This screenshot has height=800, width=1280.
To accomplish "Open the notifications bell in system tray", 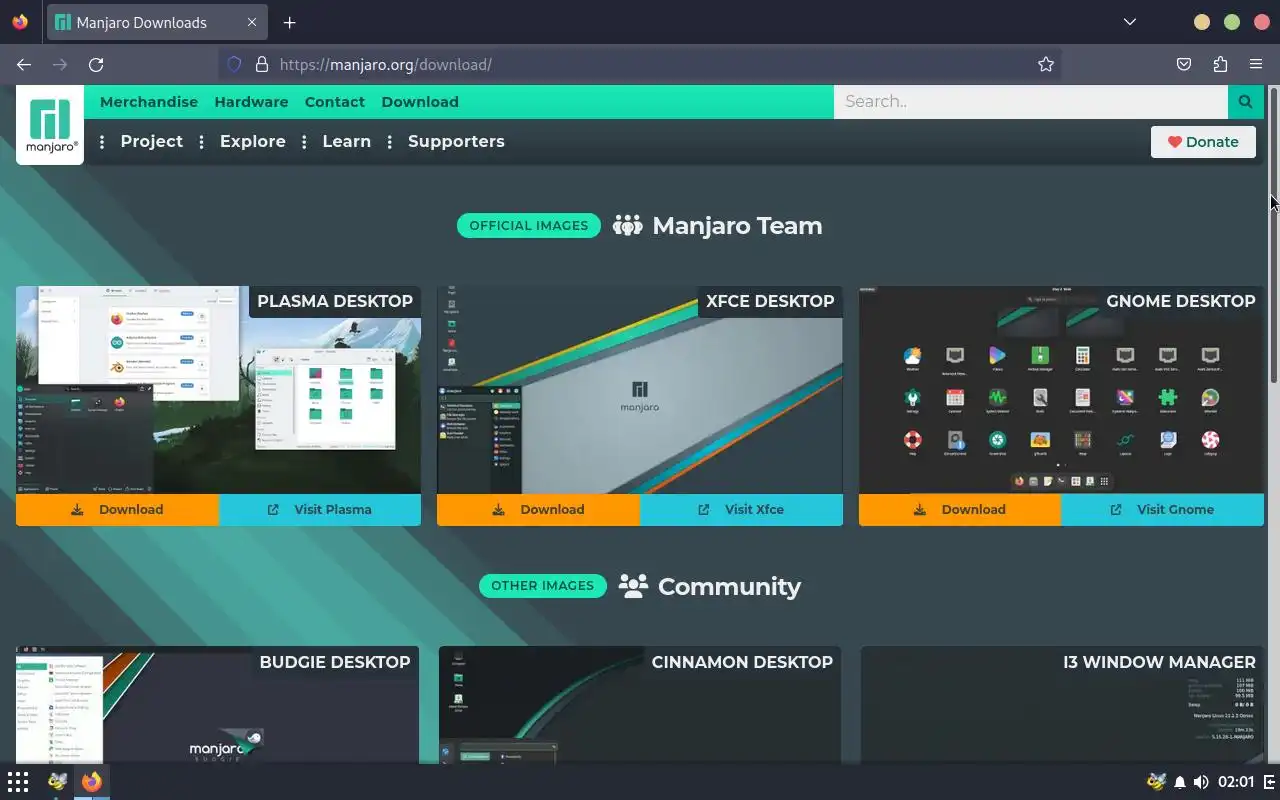I will point(1180,782).
